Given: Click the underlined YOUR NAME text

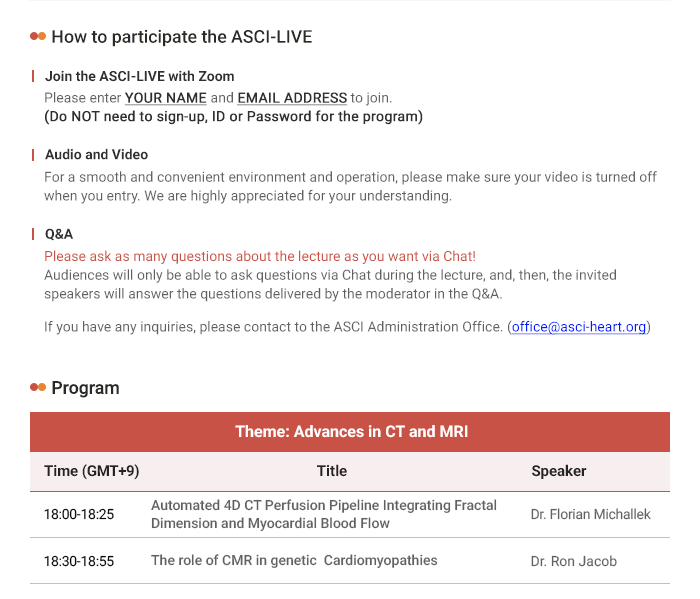Looking at the screenshot, I should [x=166, y=98].
